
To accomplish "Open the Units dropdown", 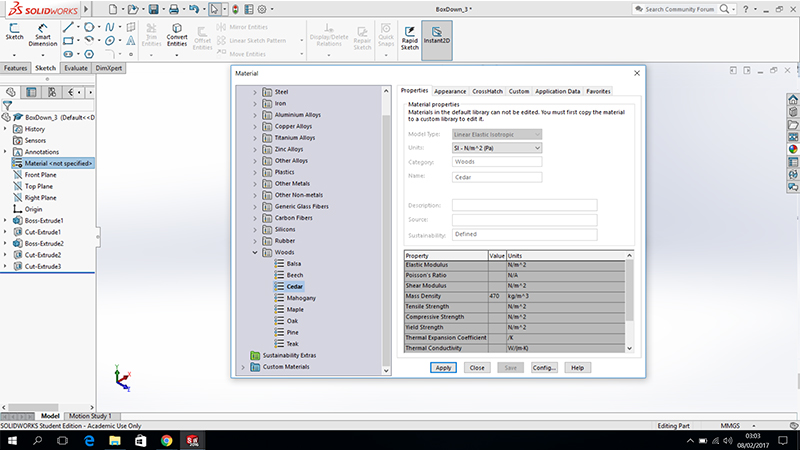I will pos(497,148).
